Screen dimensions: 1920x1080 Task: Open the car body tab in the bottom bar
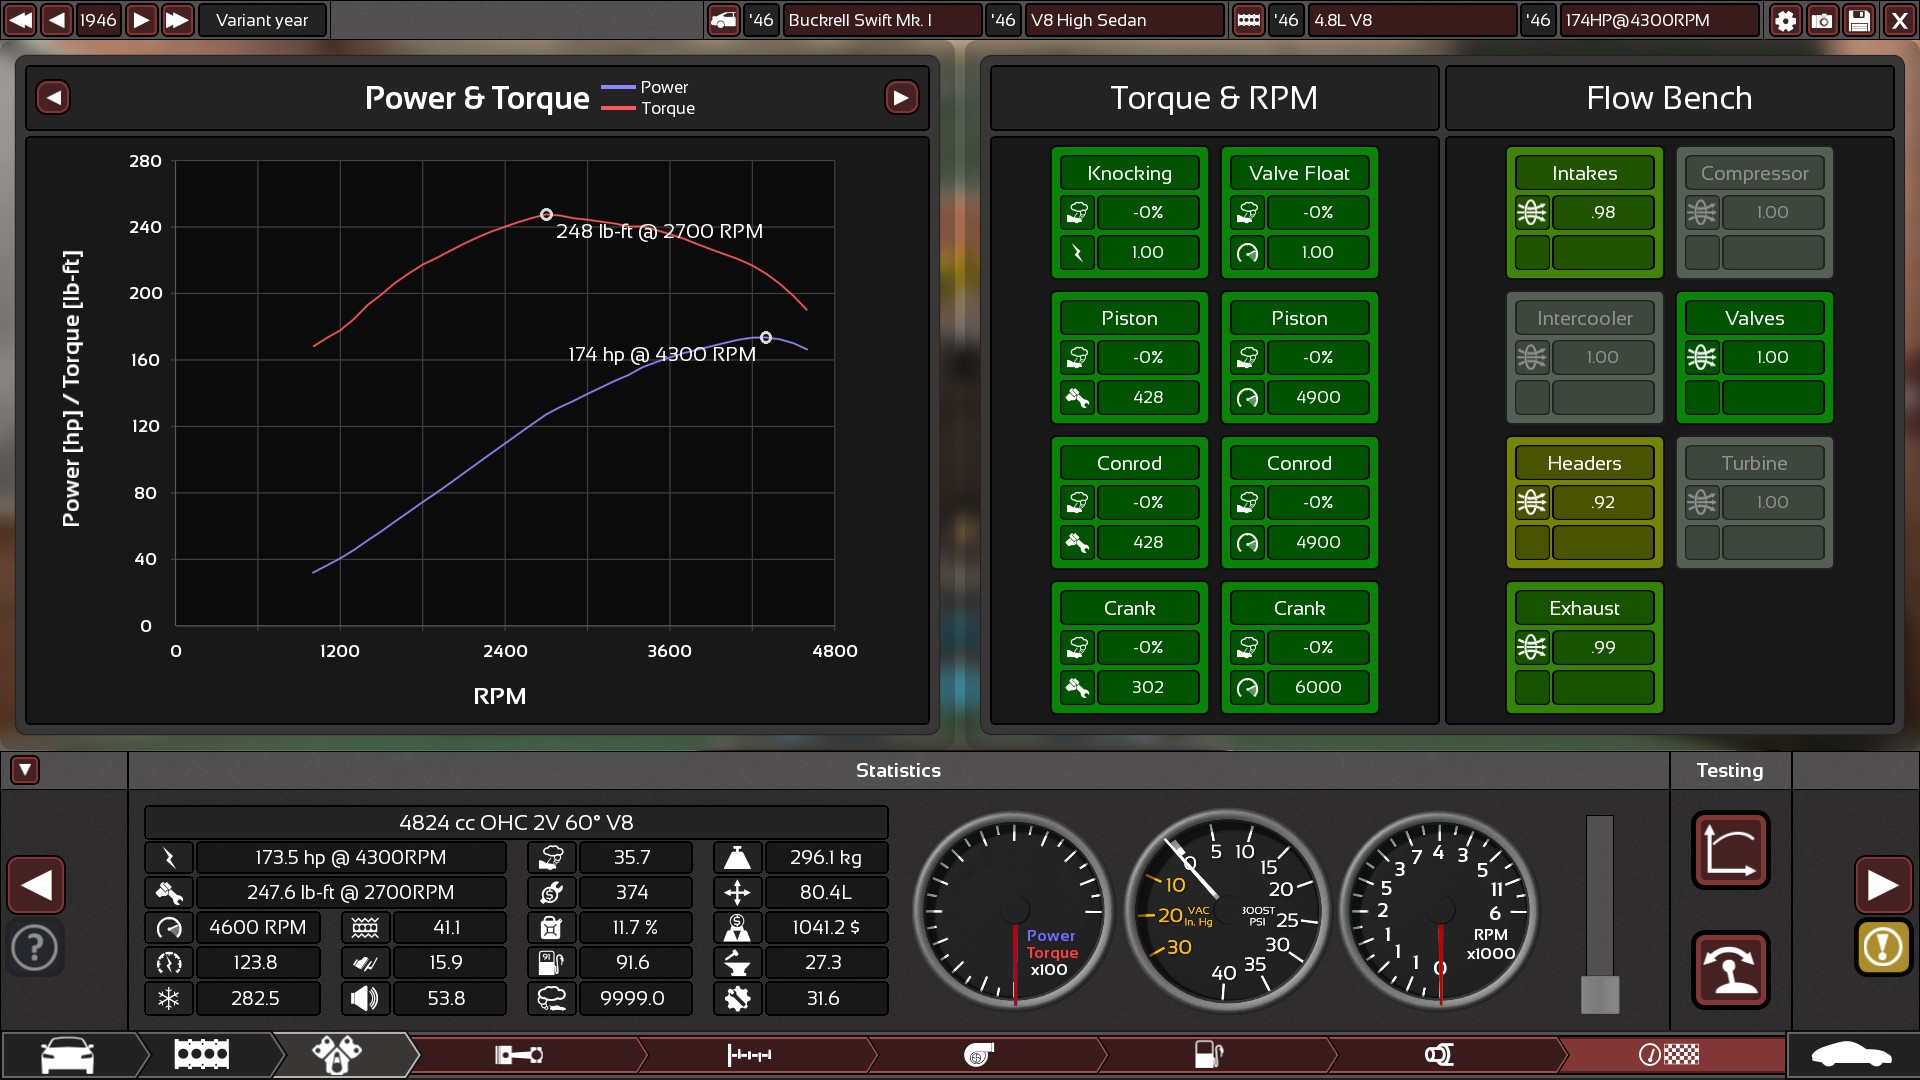point(67,1055)
